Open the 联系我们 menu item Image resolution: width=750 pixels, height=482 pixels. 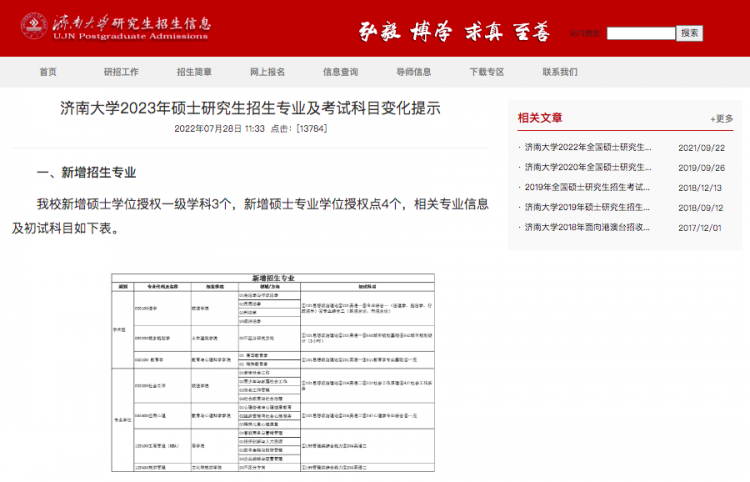tap(560, 72)
